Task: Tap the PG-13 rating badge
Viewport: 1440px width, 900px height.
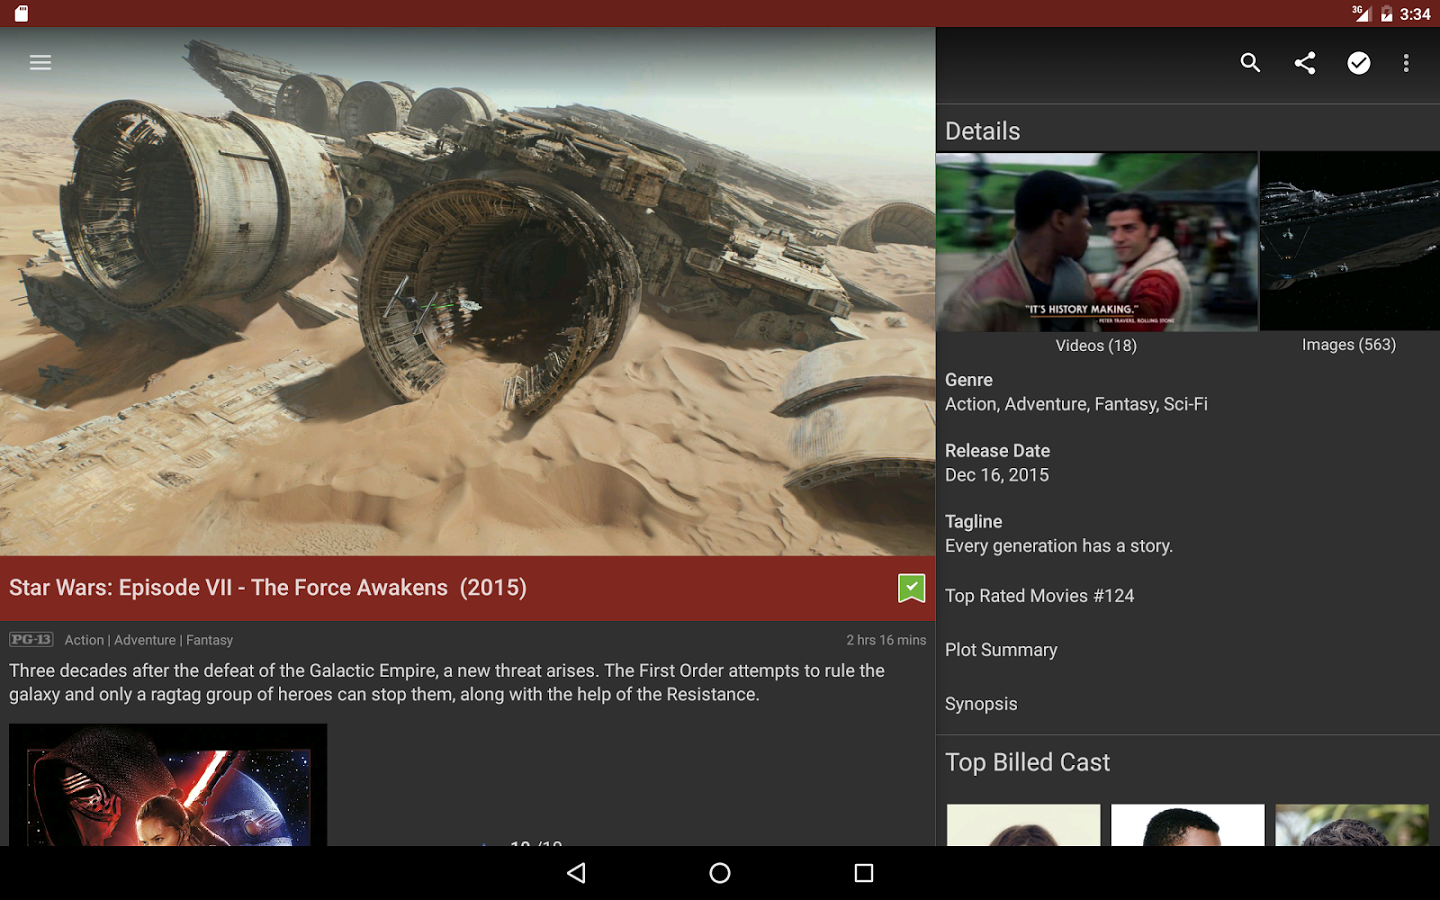Action: 31,639
